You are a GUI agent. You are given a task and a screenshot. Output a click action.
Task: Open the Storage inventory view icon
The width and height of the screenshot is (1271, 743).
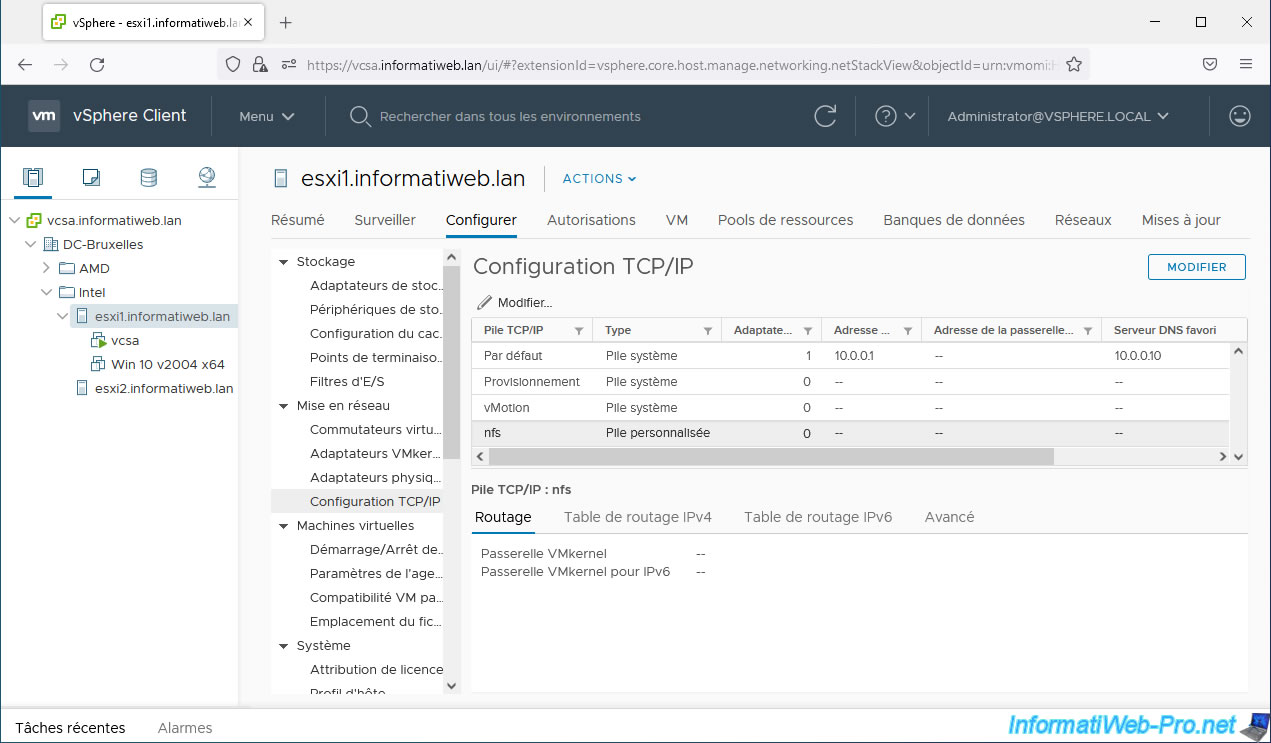(x=148, y=178)
